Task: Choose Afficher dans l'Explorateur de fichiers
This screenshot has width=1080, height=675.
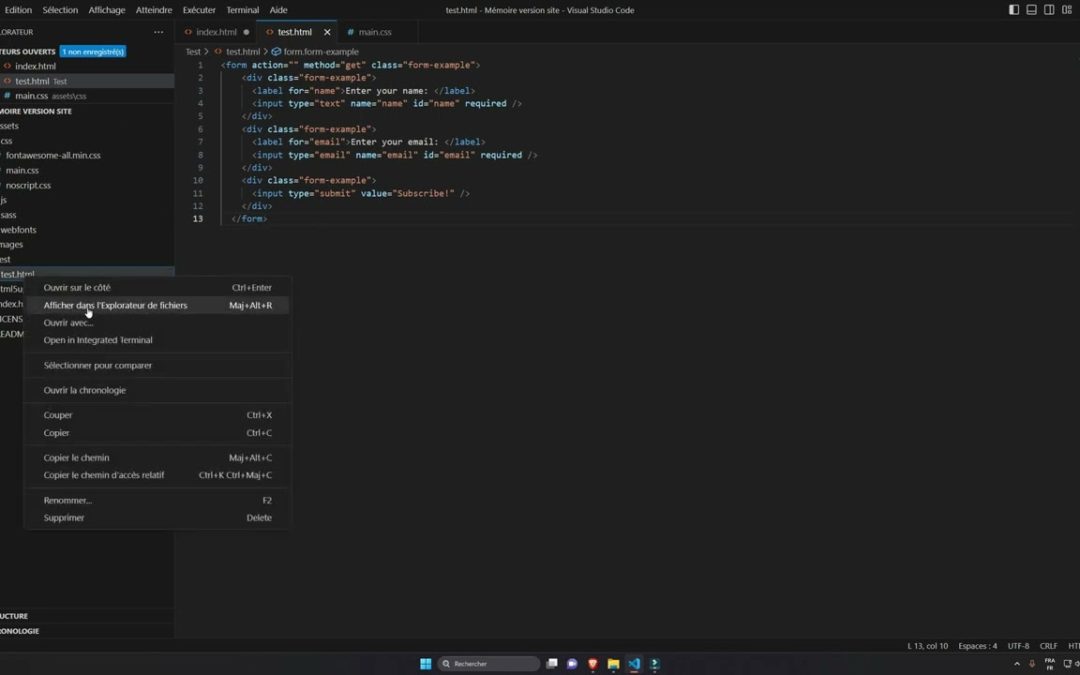Action: pyautogui.click(x=158, y=305)
